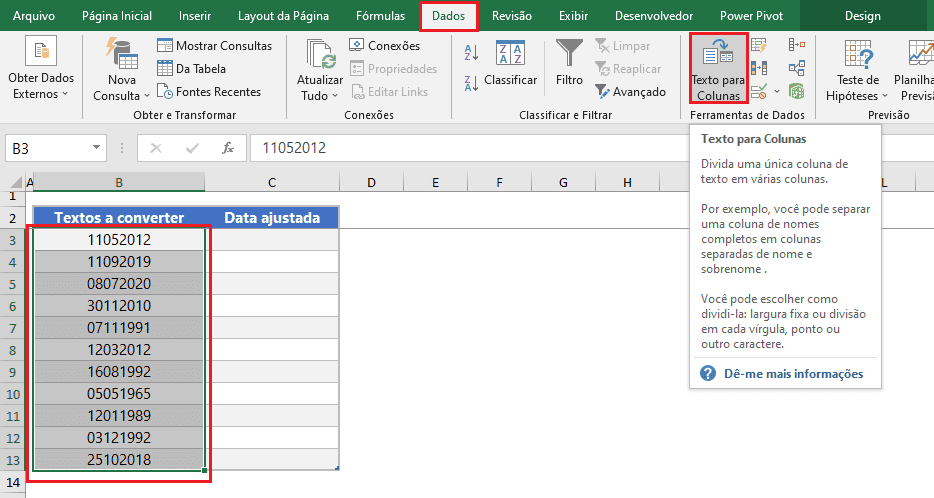The height and width of the screenshot is (498, 934).
Task: Select cell B5 containing 08072020
Action: [x=119, y=284]
